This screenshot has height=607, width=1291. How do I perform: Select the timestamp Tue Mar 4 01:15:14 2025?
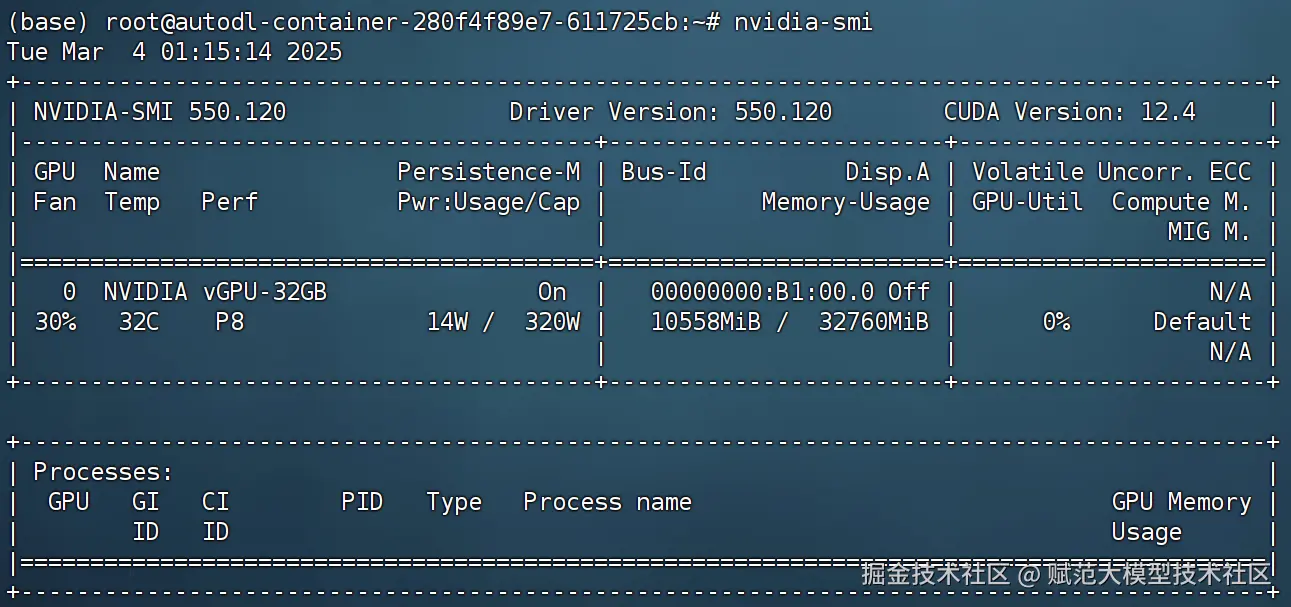(x=174, y=52)
